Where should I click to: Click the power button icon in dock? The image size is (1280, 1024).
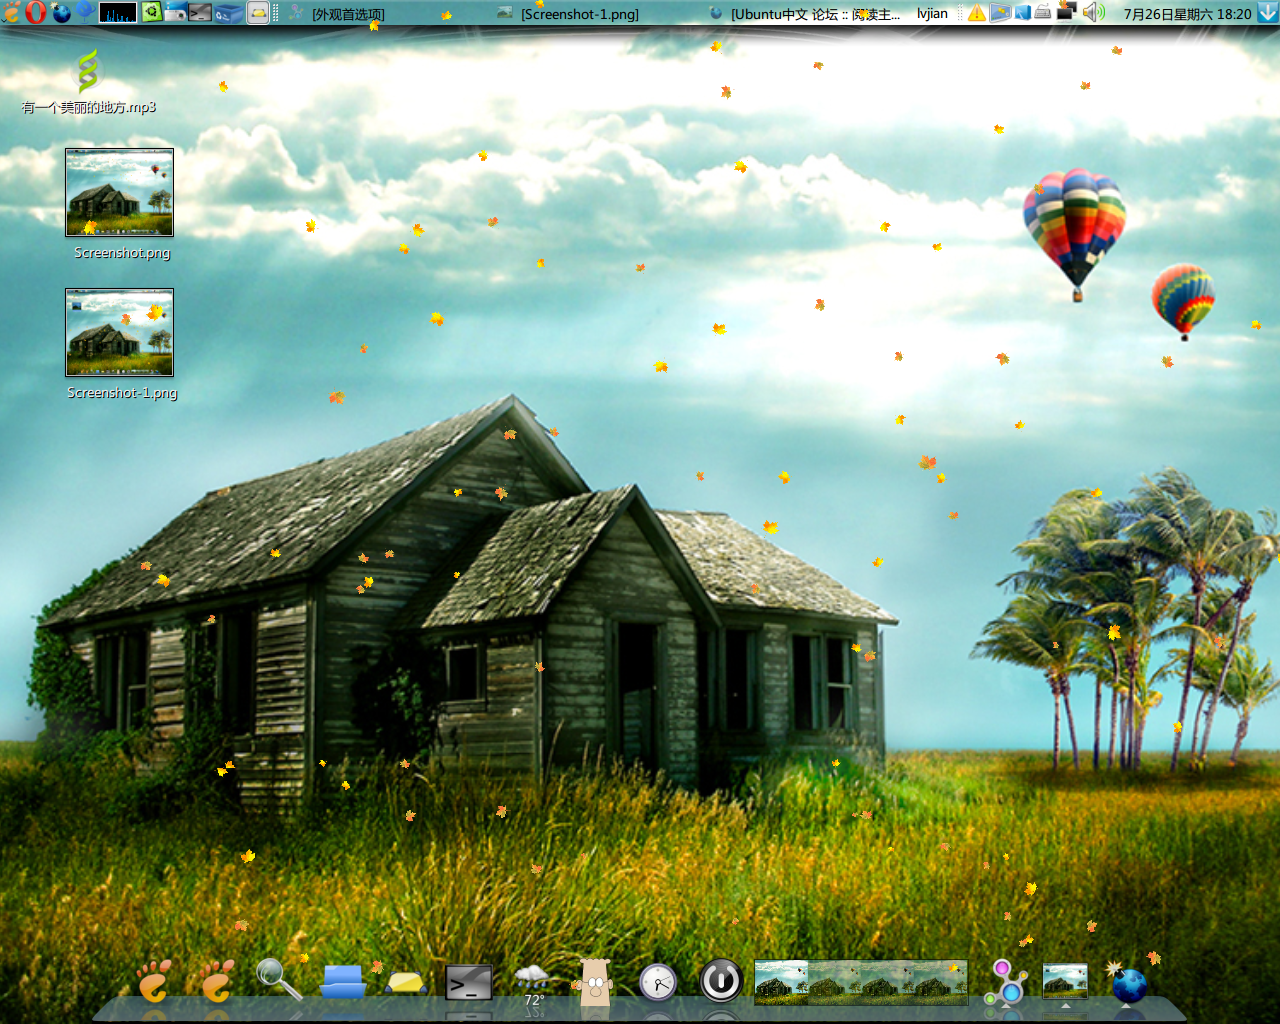point(721,981)
